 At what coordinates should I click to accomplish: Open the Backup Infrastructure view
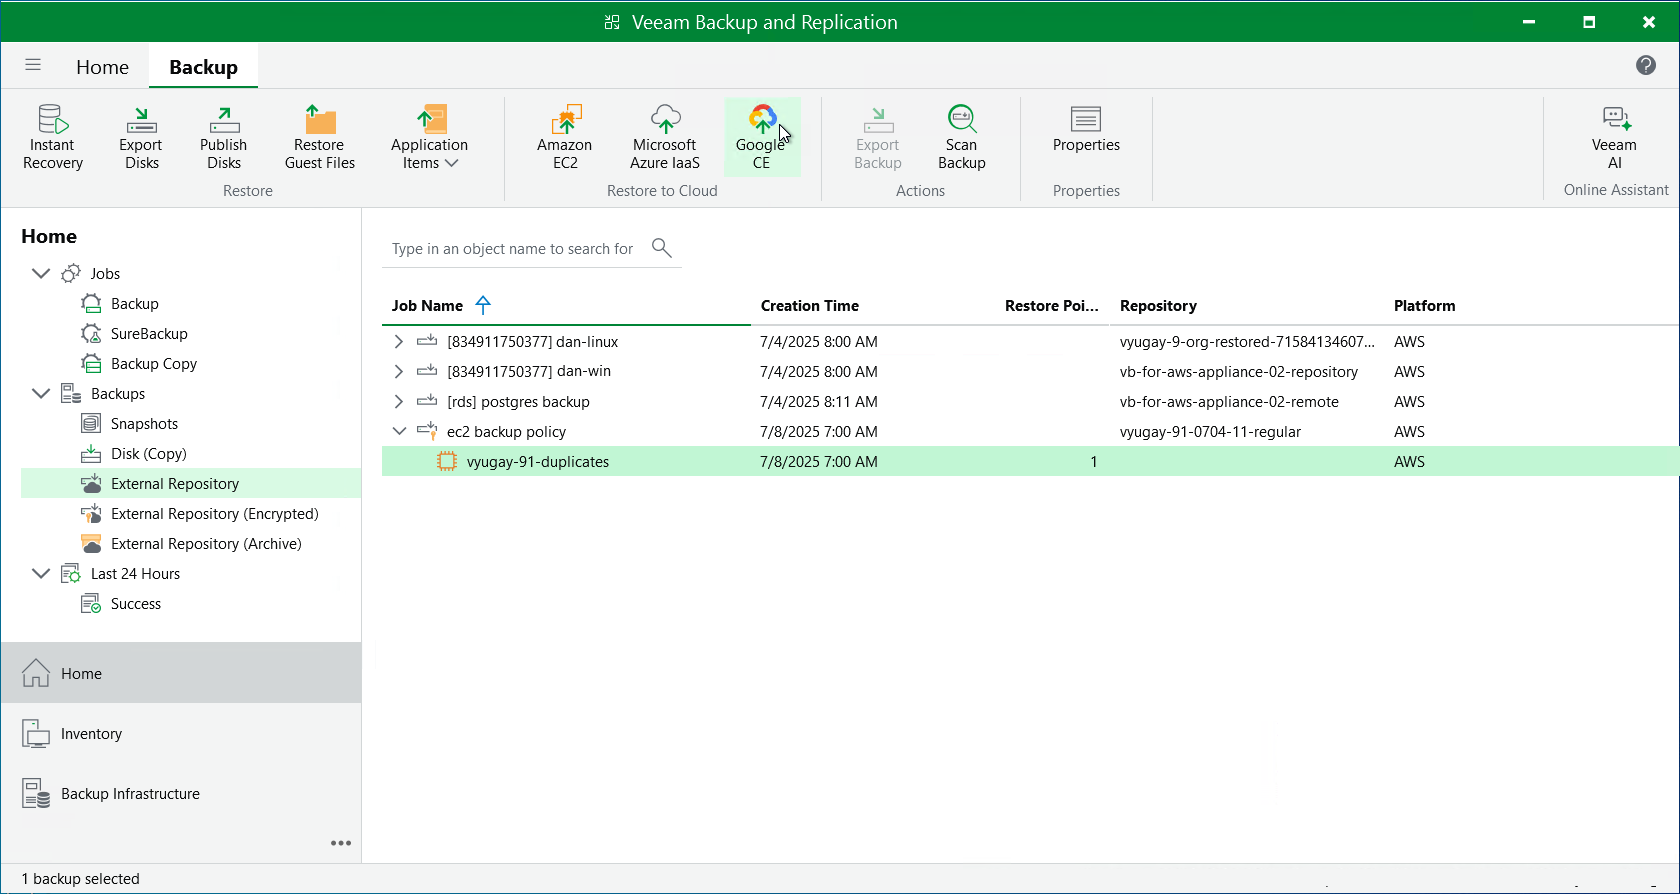130,794
